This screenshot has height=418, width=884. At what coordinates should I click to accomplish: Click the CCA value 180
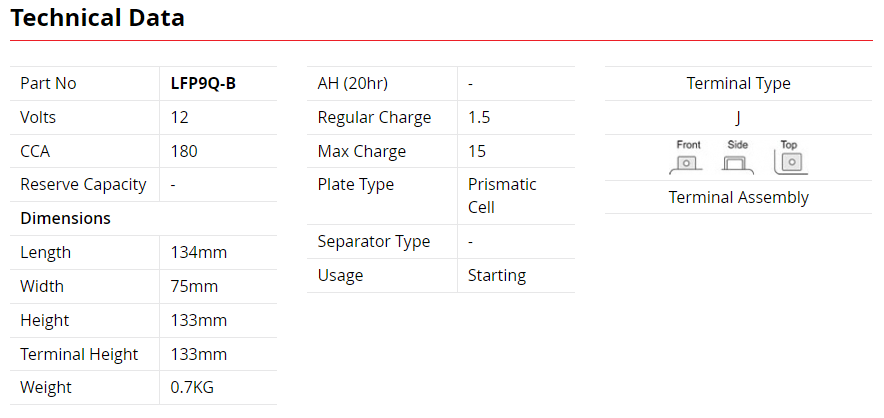point(184,152)
